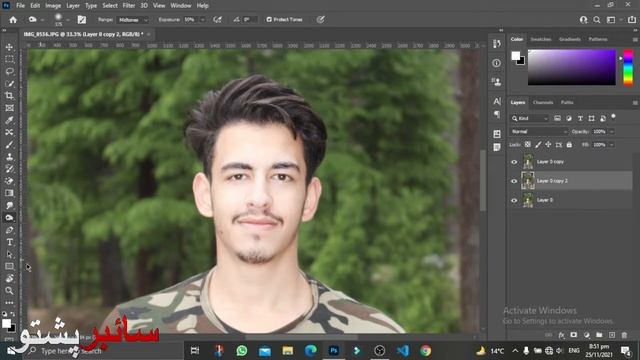The width and height of the screenshot is (640, 360).
Task: Hide the Layer 0 layer
Action: (514, 200)
